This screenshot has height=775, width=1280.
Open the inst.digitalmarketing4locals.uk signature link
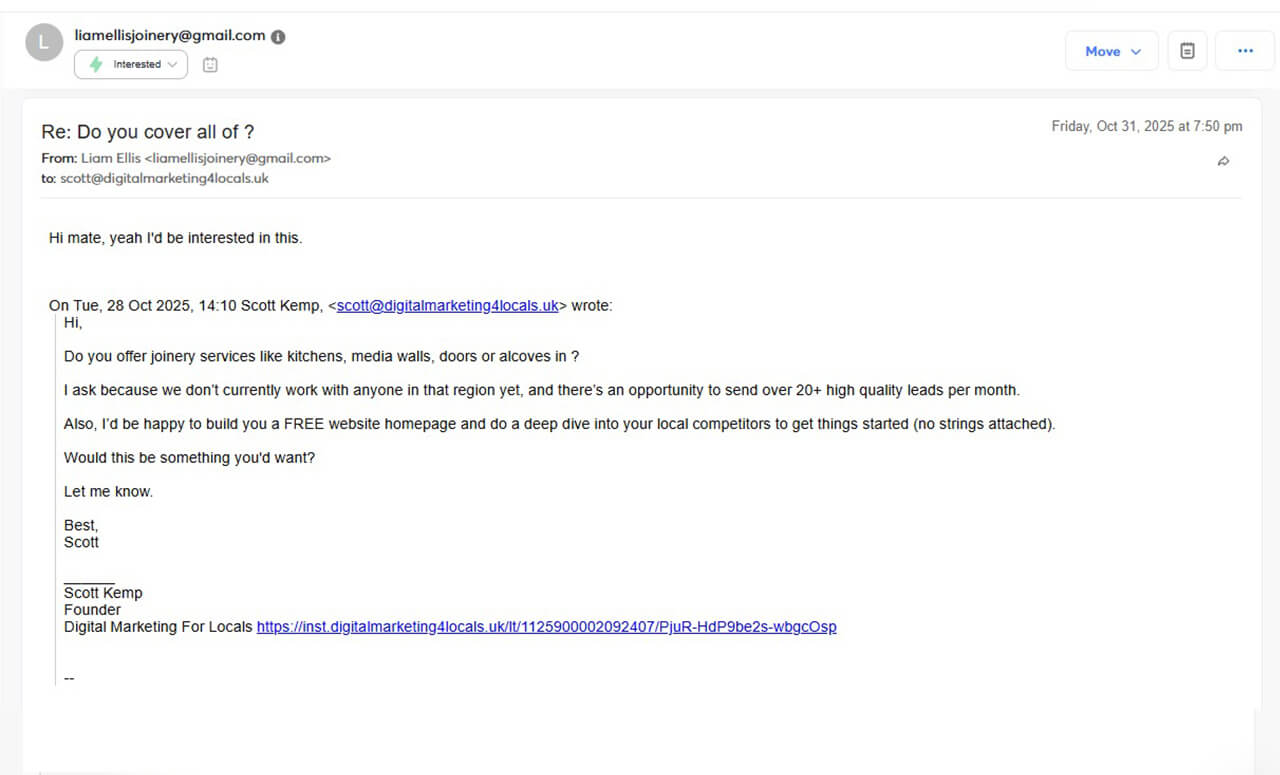[x=546, y=627]
